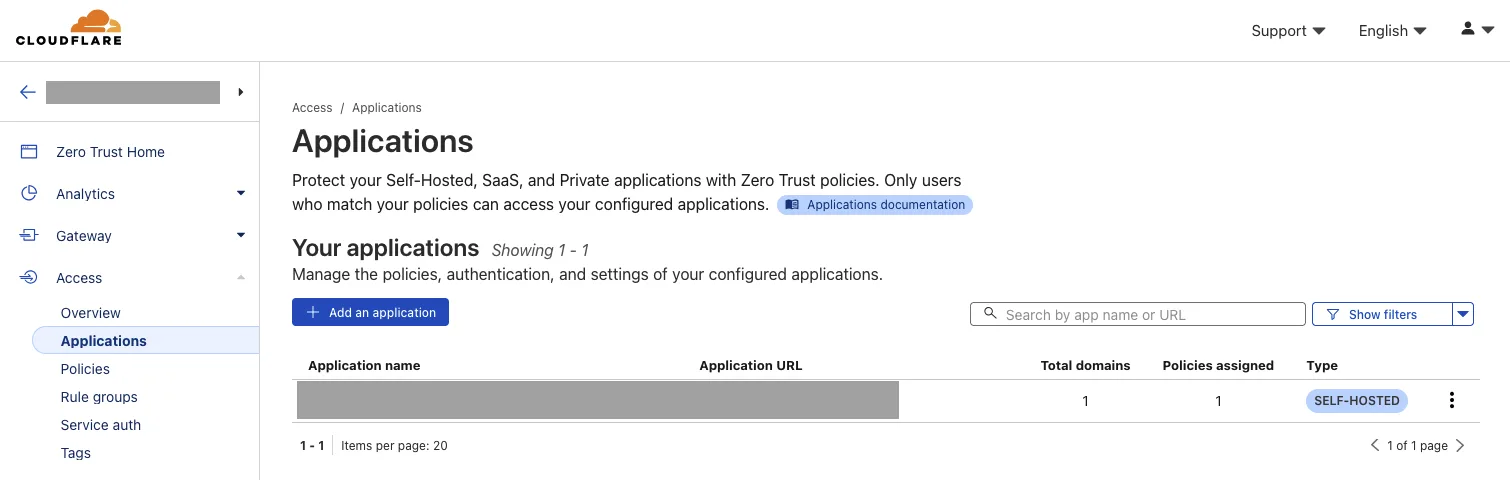This screenshot has width=1510, height=480.
Task: Go to next page chevron
Action: point(1460,446)
